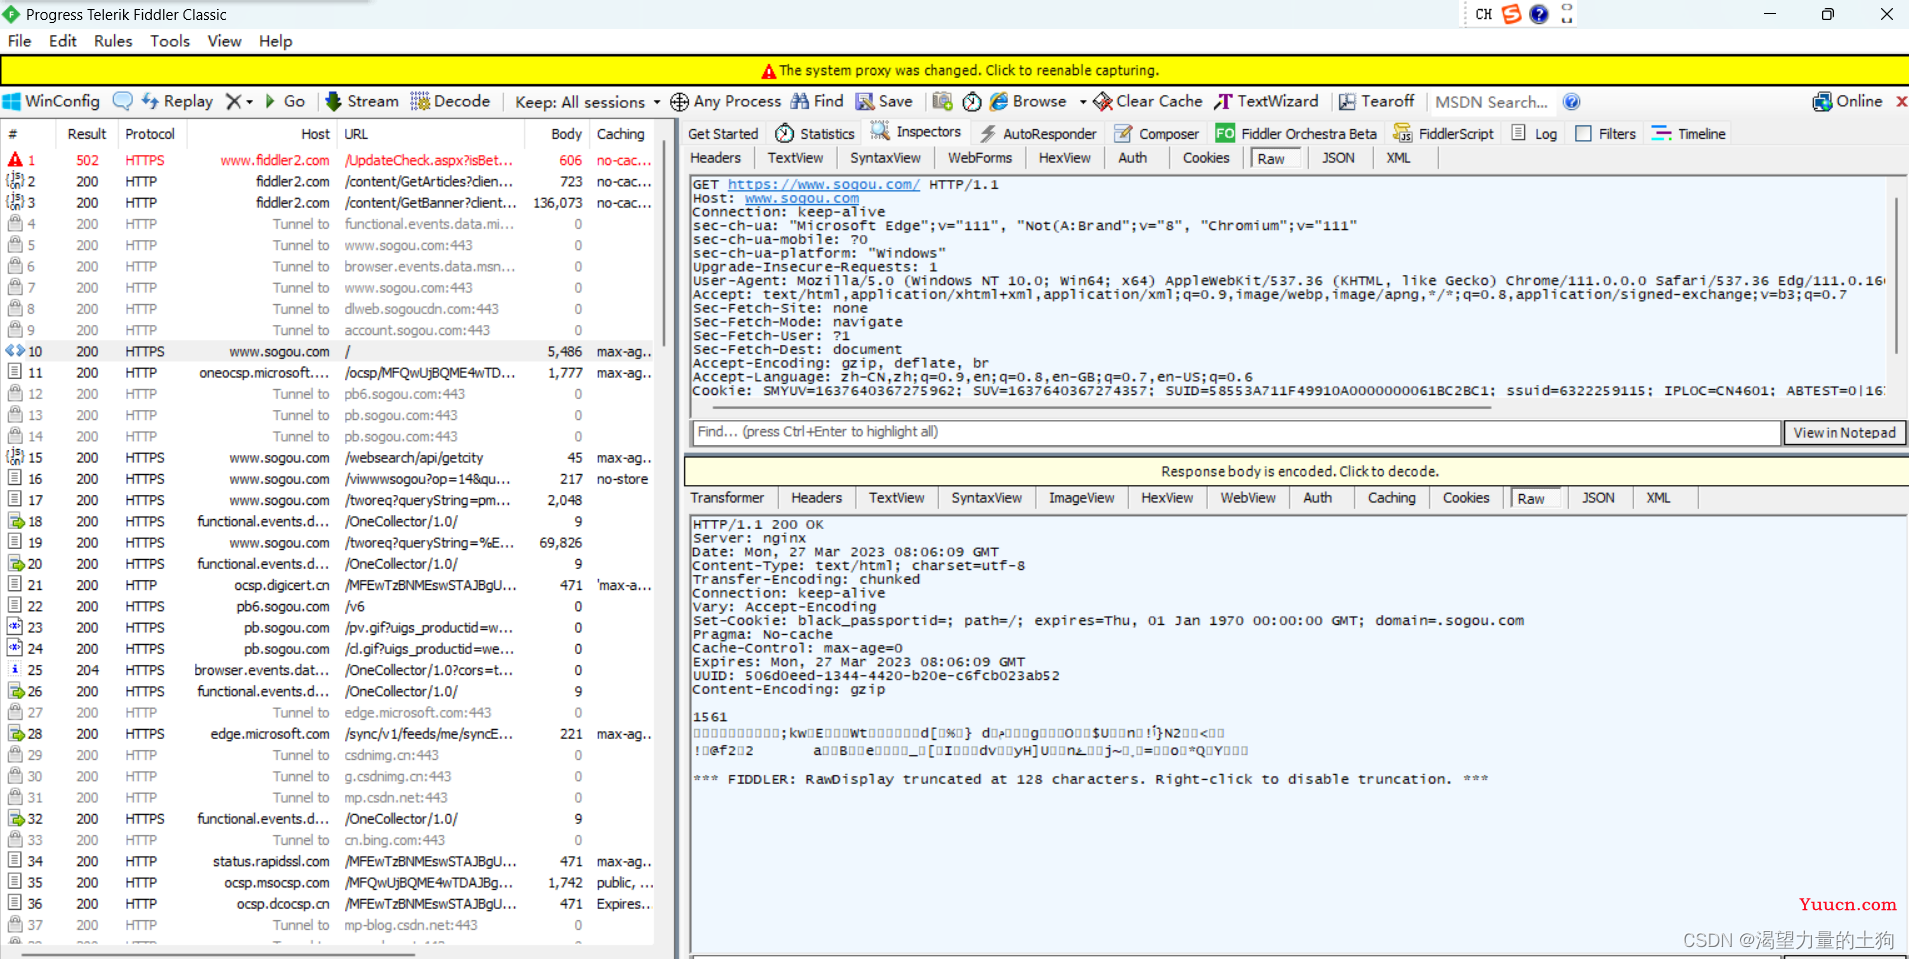This screenshot has width=1909, height=959.
Task: Select the request WebForms inspector tab
Action: coord(980,158)
